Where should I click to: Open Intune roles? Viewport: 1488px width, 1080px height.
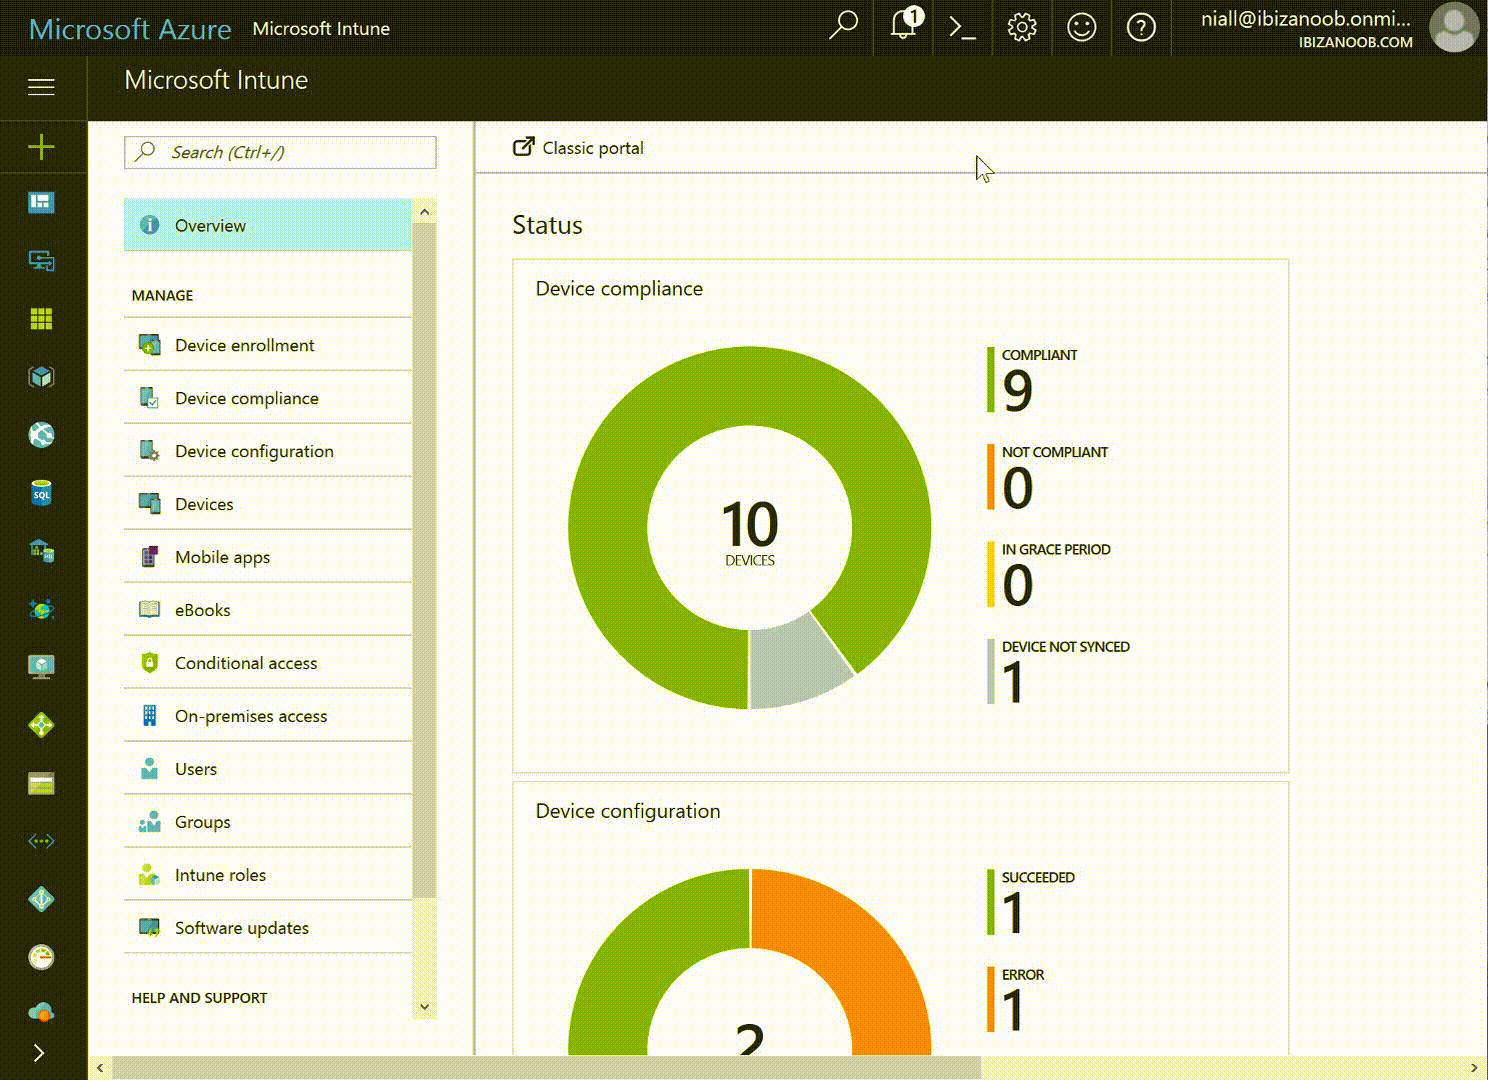tap(267, 875)
